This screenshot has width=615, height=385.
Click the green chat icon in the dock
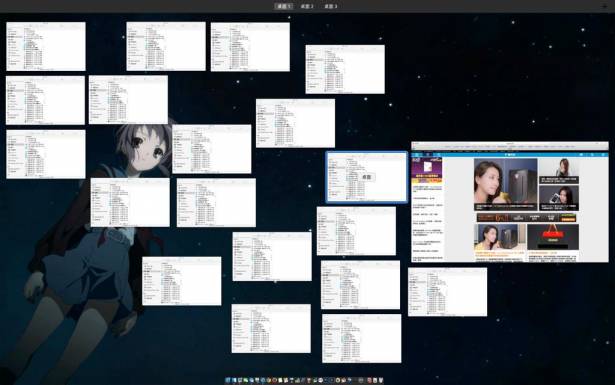tap(246, 380)
